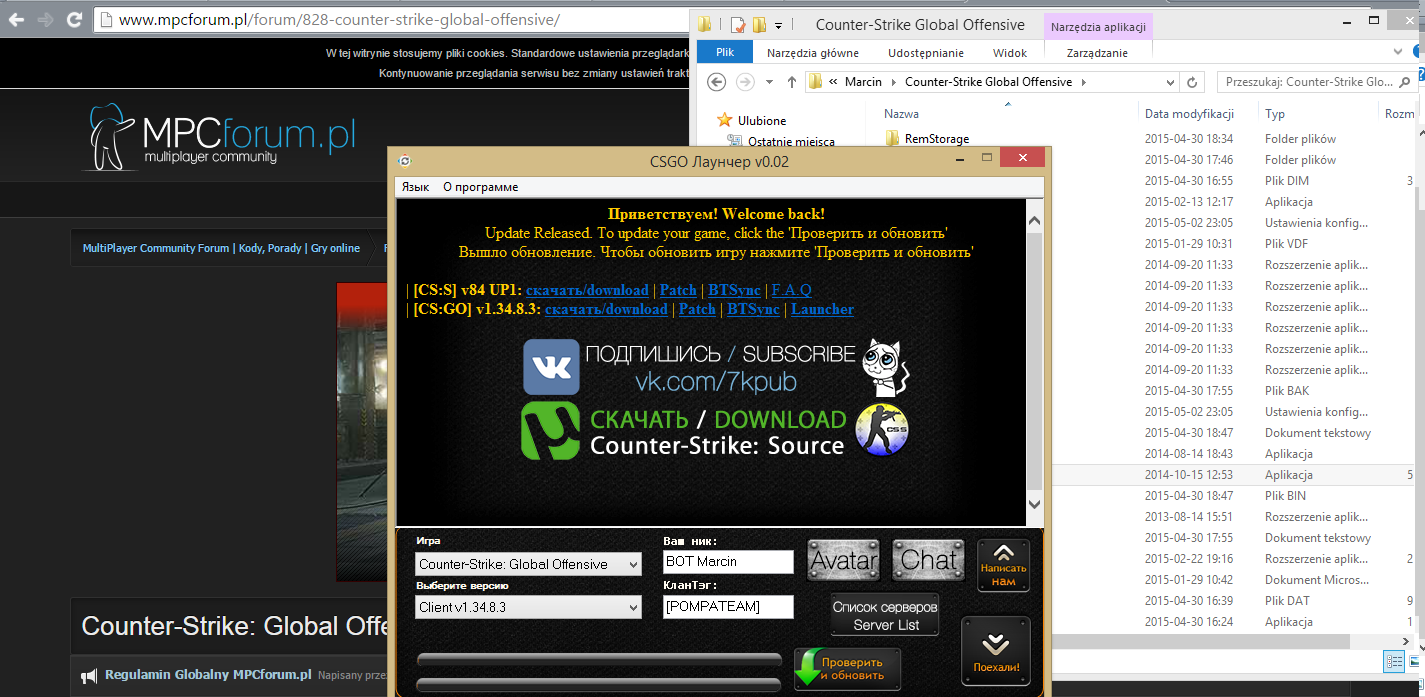This screenshot has height=697, width=1425.
Task: Open the Chat button in the launcher
Action: click(929, 560)
